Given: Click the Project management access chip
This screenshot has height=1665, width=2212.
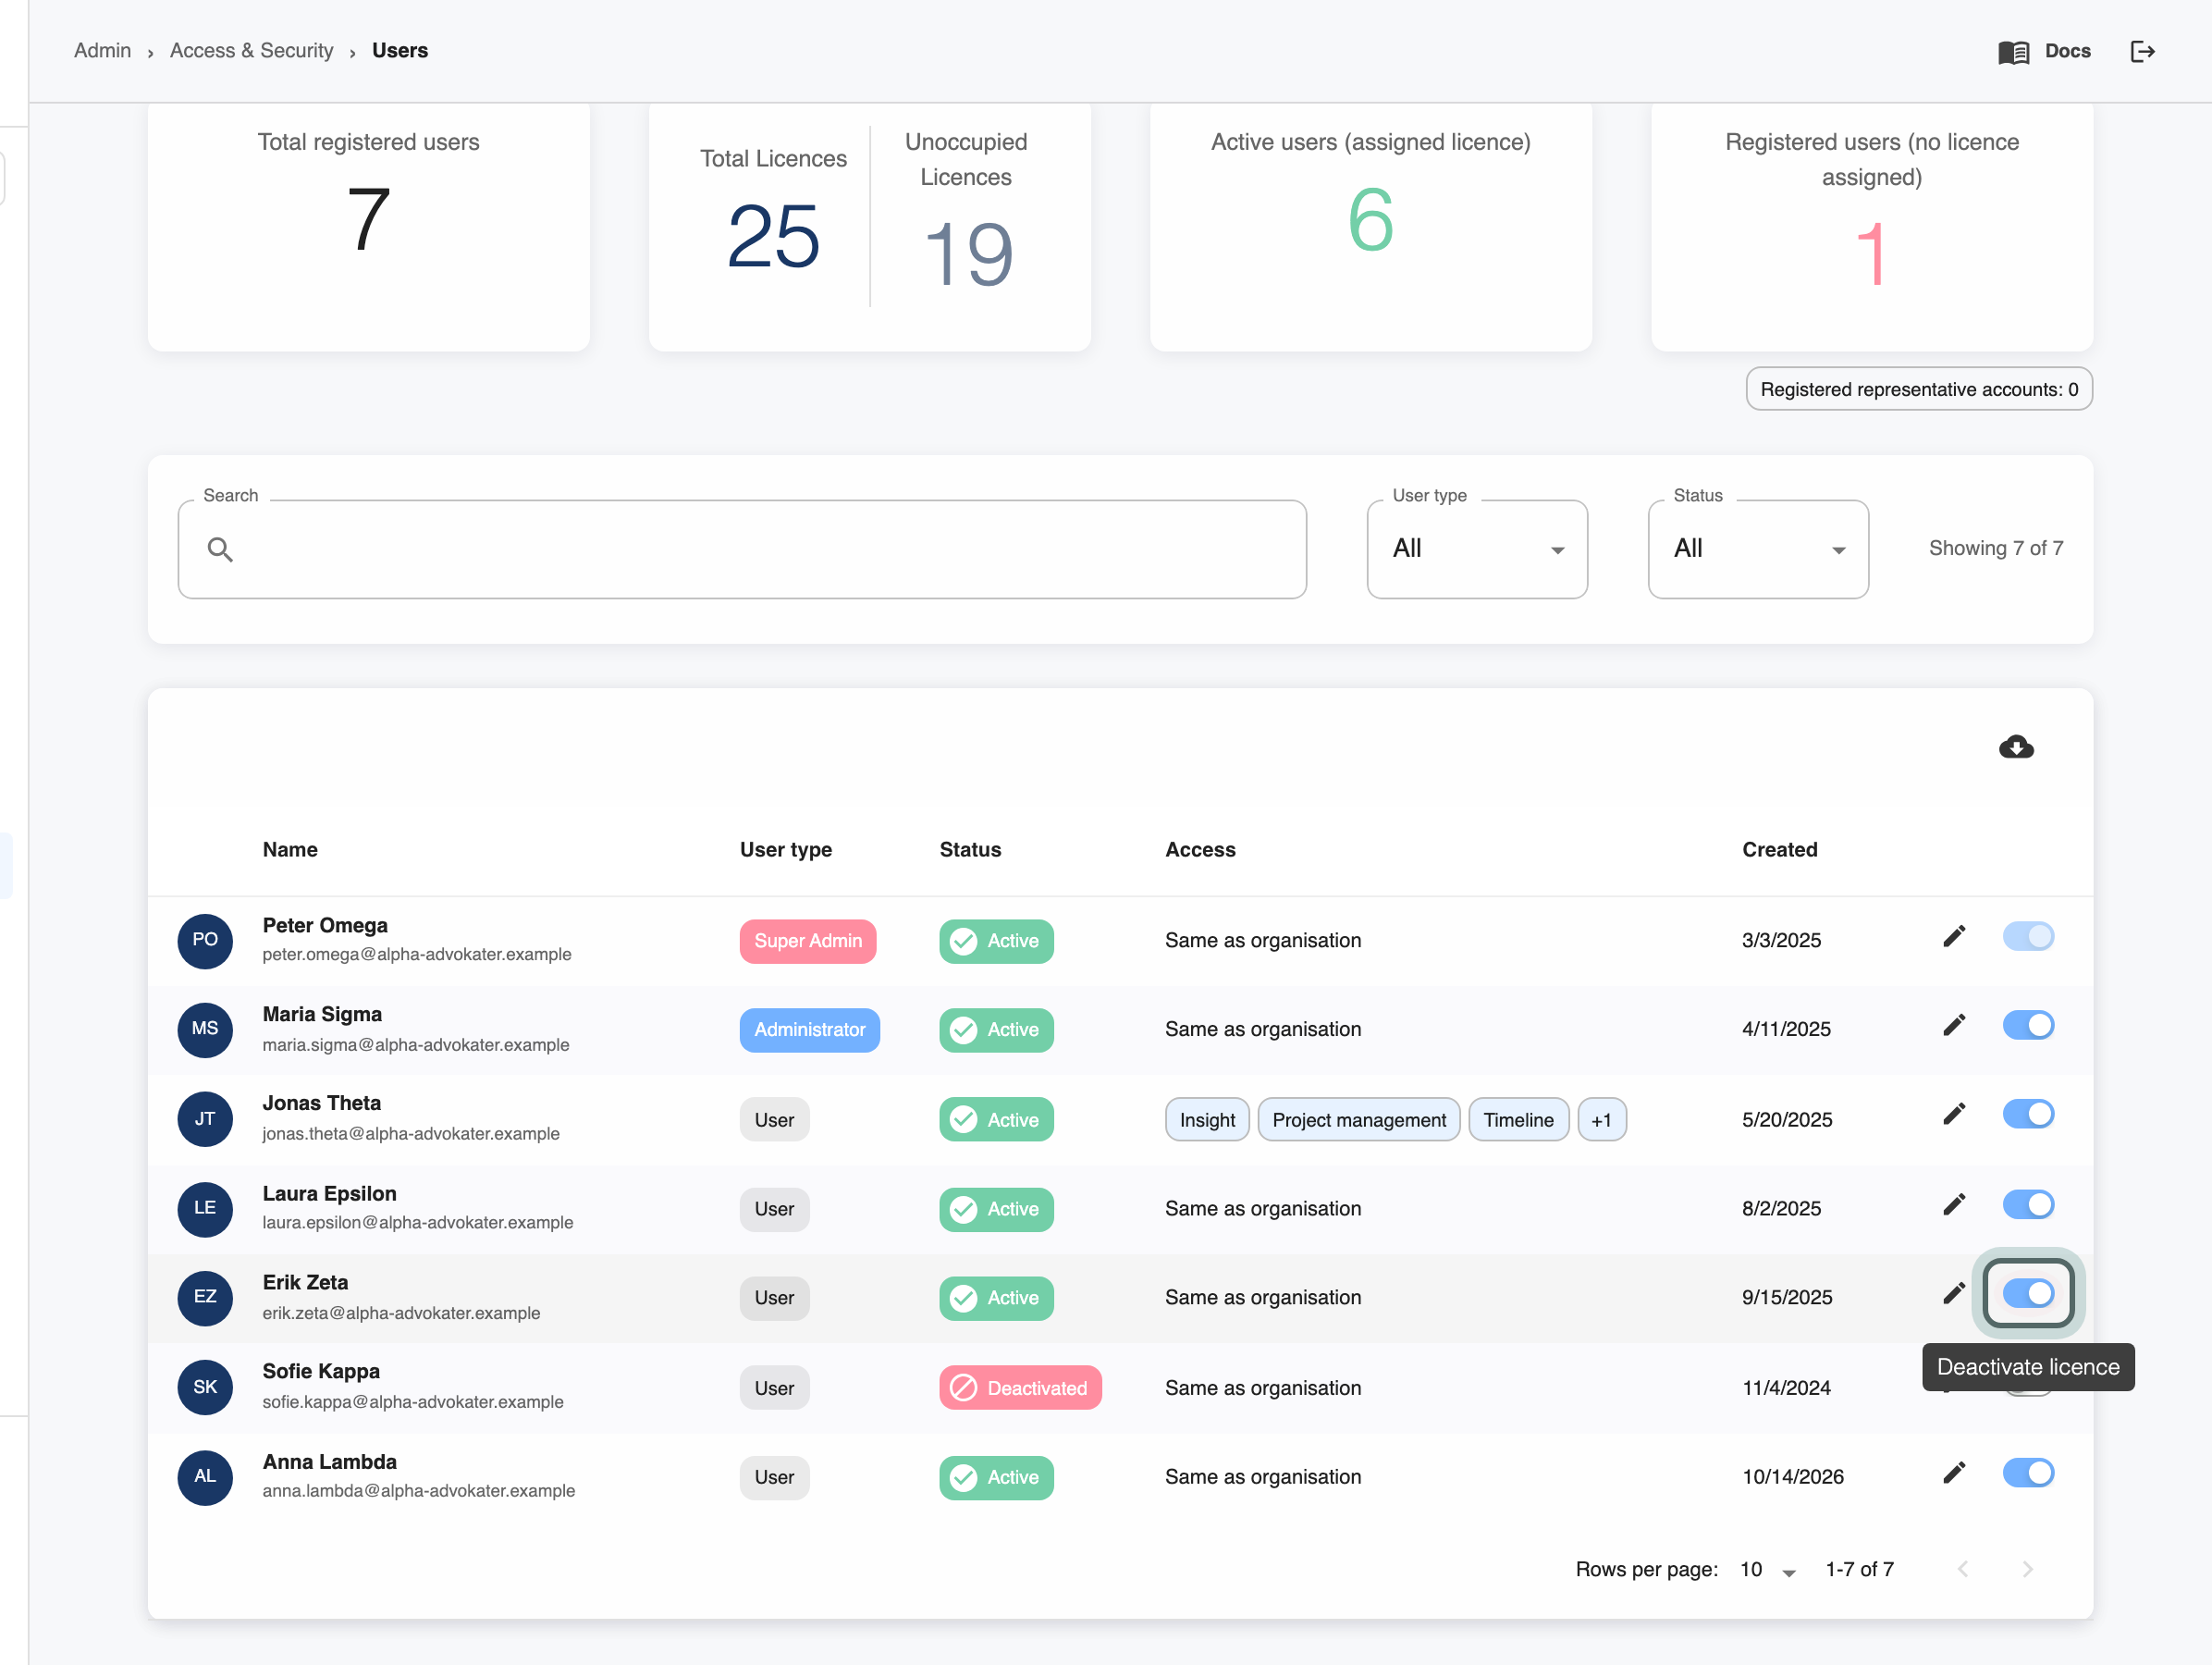Looking at the screenshot, I should 1358,1120.
